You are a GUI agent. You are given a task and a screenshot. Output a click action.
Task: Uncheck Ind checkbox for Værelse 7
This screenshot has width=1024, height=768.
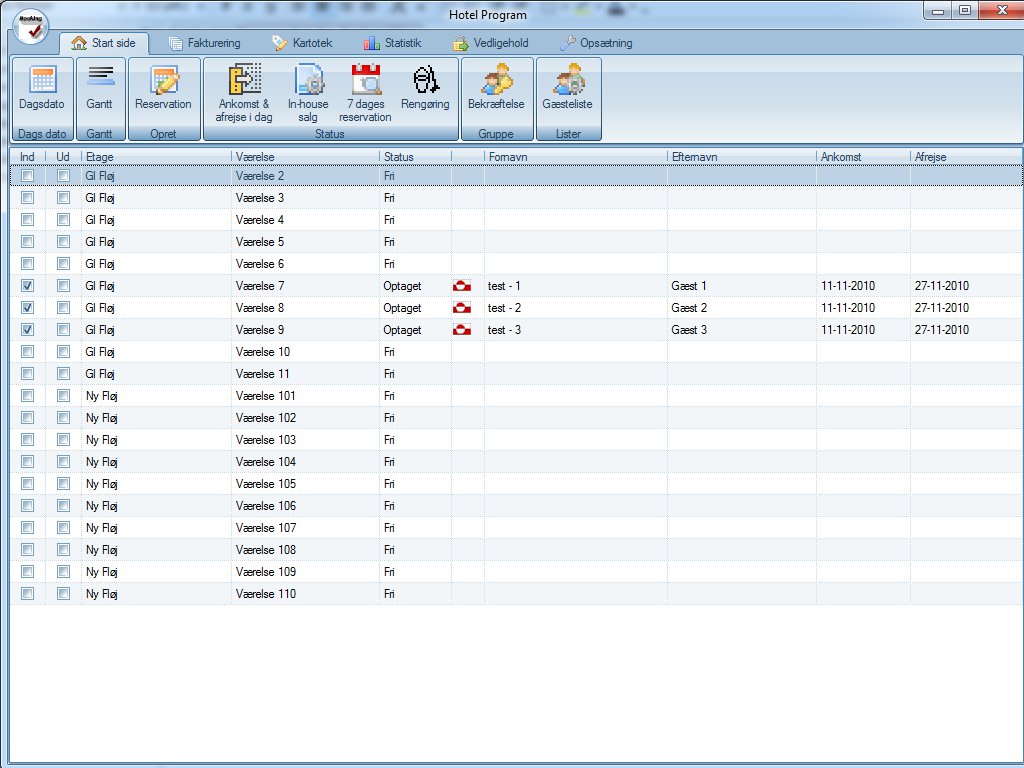coord(28,286)
